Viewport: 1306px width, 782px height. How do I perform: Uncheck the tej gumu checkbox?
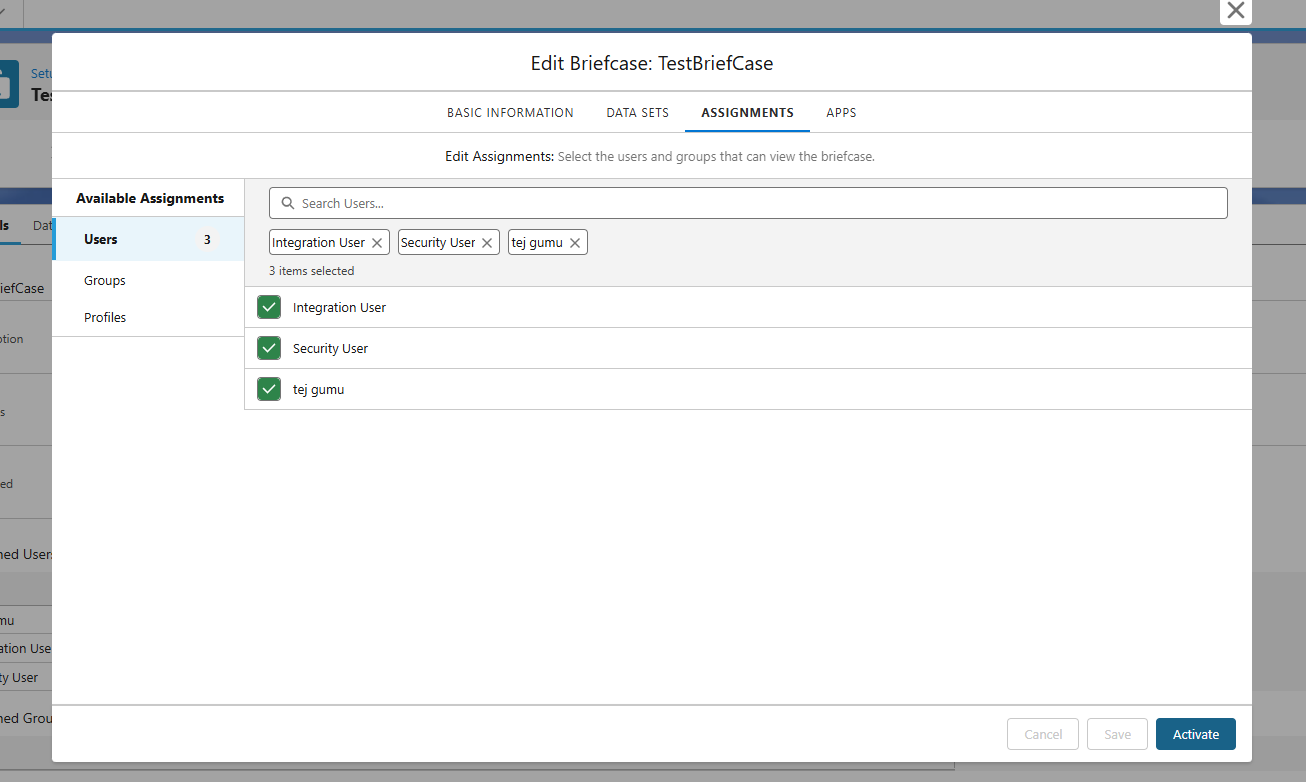click(269, 390)
